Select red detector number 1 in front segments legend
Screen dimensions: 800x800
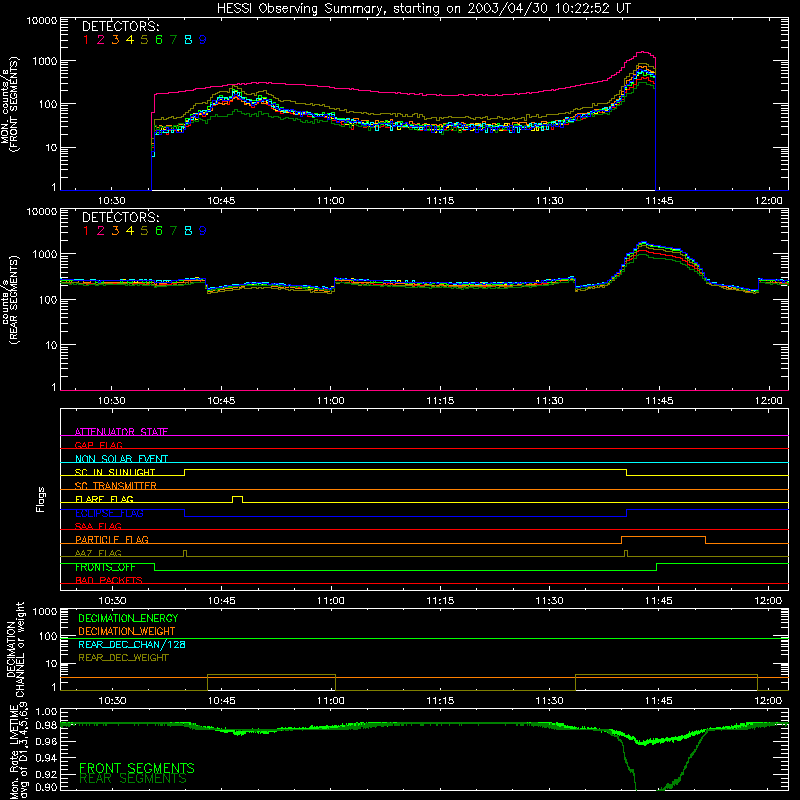86,40
